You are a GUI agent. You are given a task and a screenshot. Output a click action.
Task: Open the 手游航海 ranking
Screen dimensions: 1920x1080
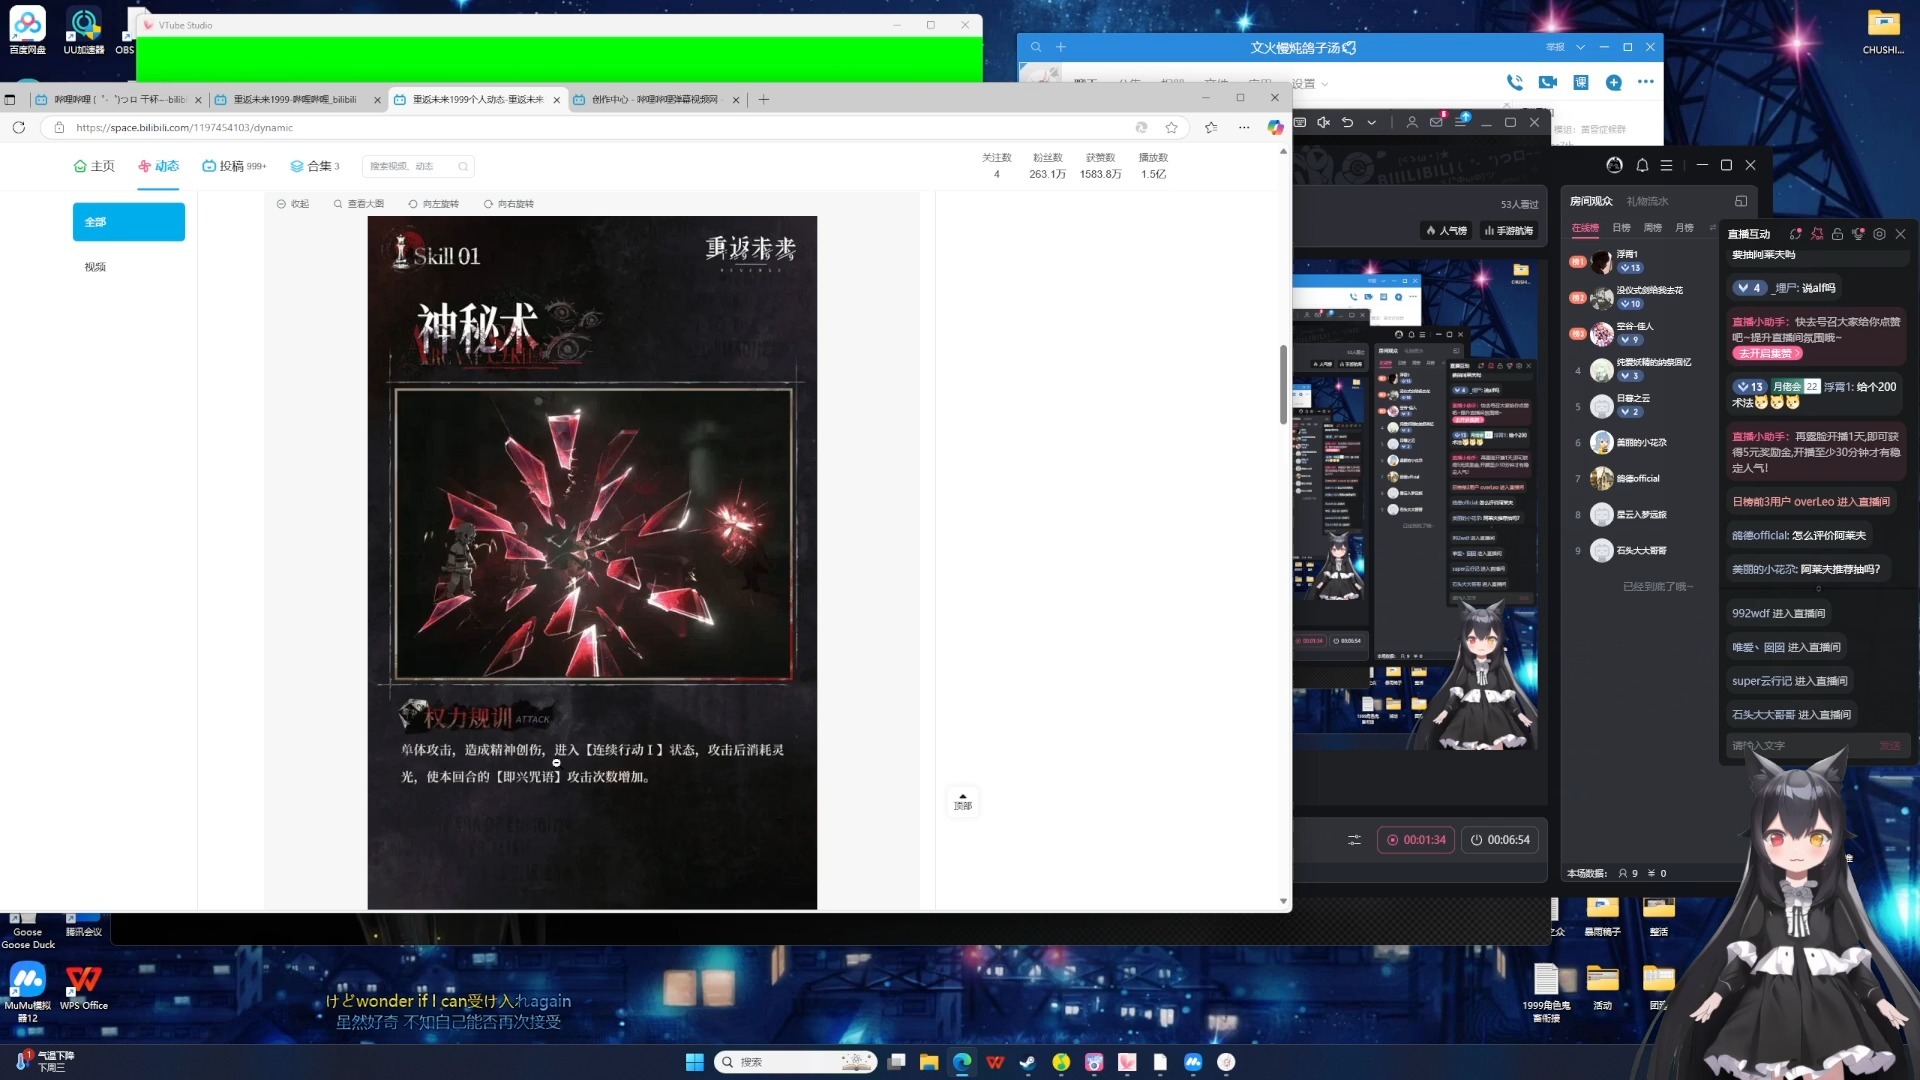[1509, 231]
